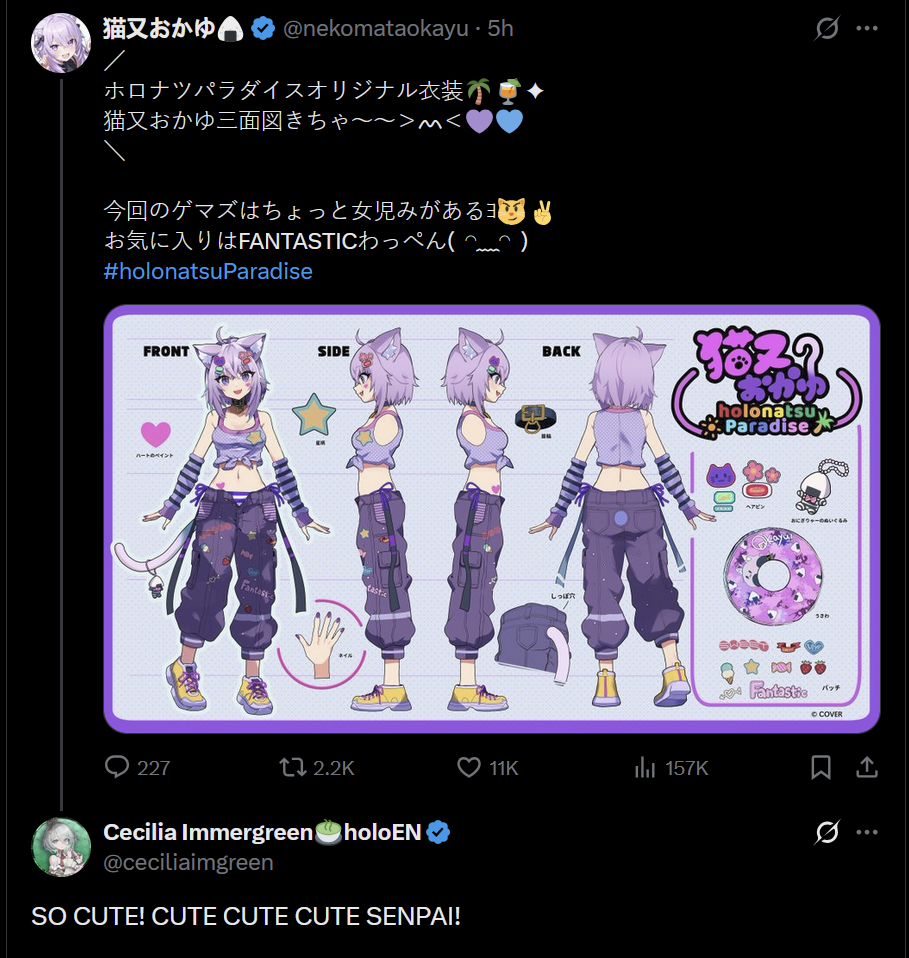Expand the more options on Cecilia's reply

pos(867,832)
